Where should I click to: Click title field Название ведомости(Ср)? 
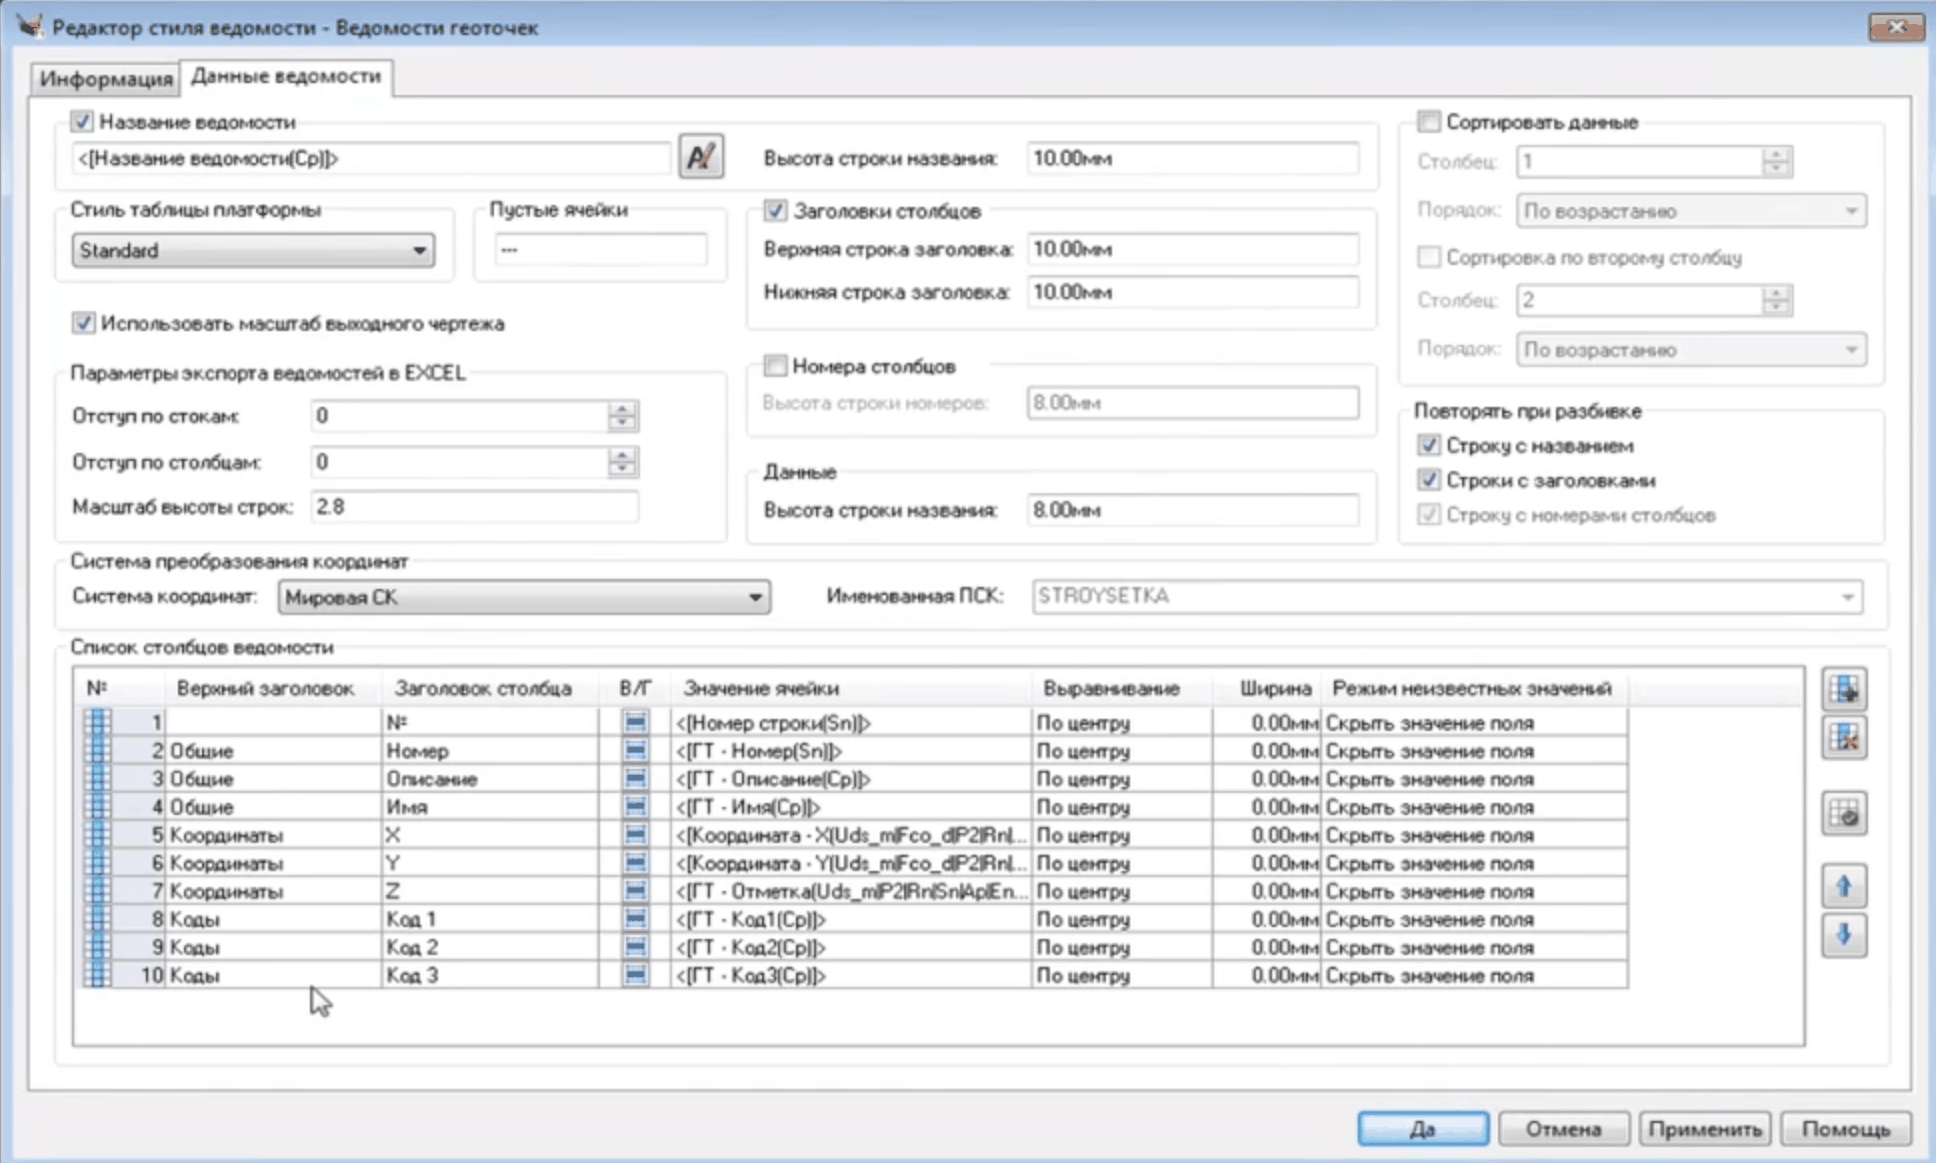tap(371, 158)
